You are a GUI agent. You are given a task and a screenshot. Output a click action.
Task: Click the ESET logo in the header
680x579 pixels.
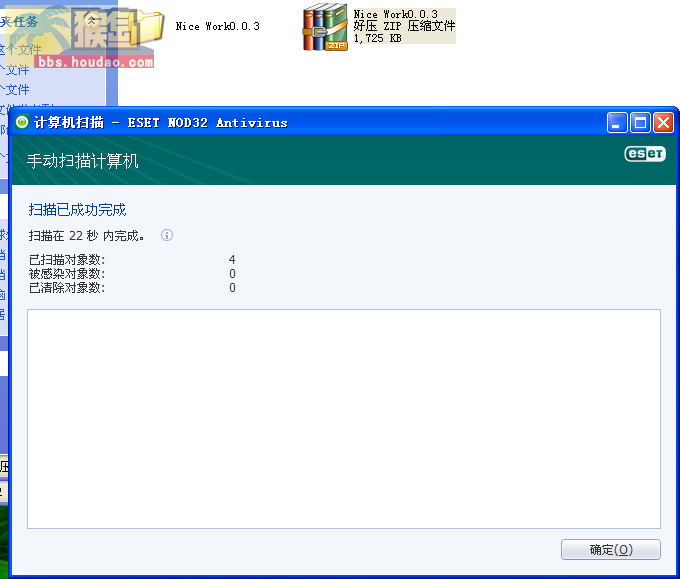pos(645,154)
